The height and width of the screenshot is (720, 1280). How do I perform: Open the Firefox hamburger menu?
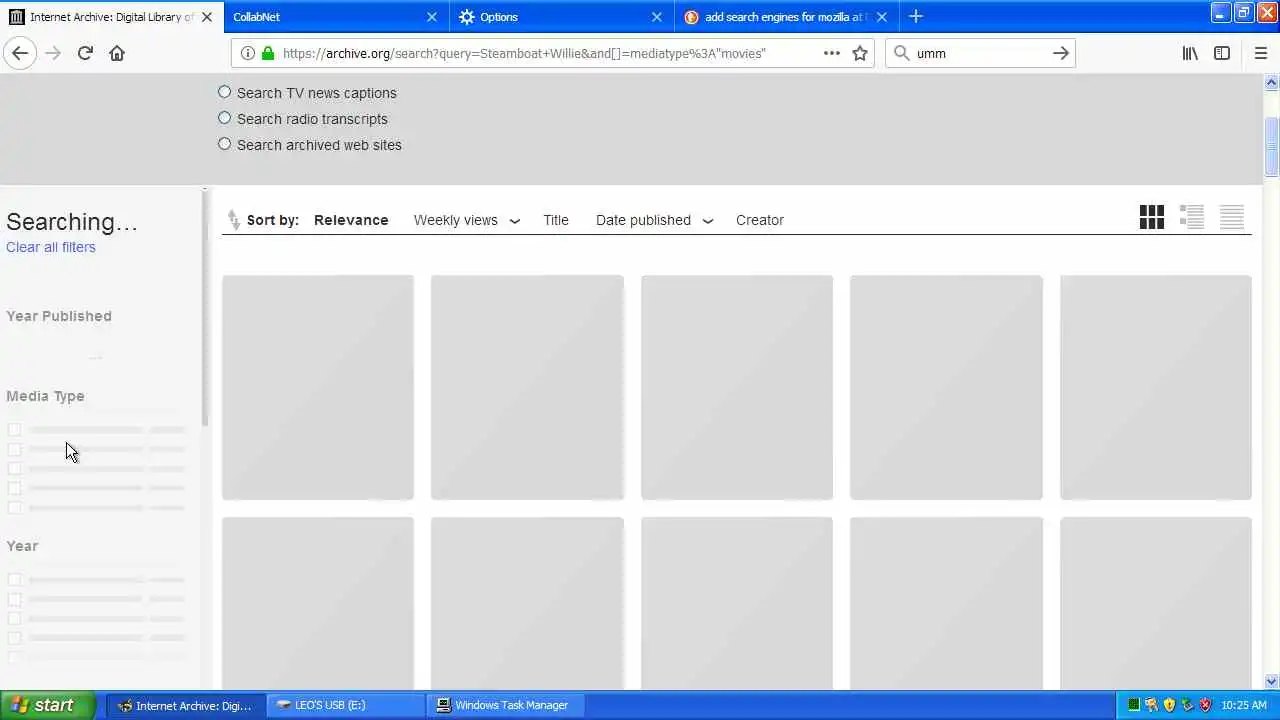1260,53
